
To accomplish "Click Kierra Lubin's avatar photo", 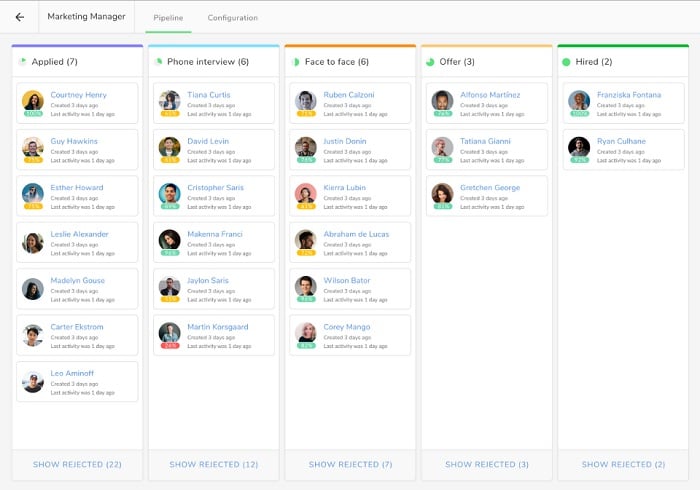I will [306, 193].
